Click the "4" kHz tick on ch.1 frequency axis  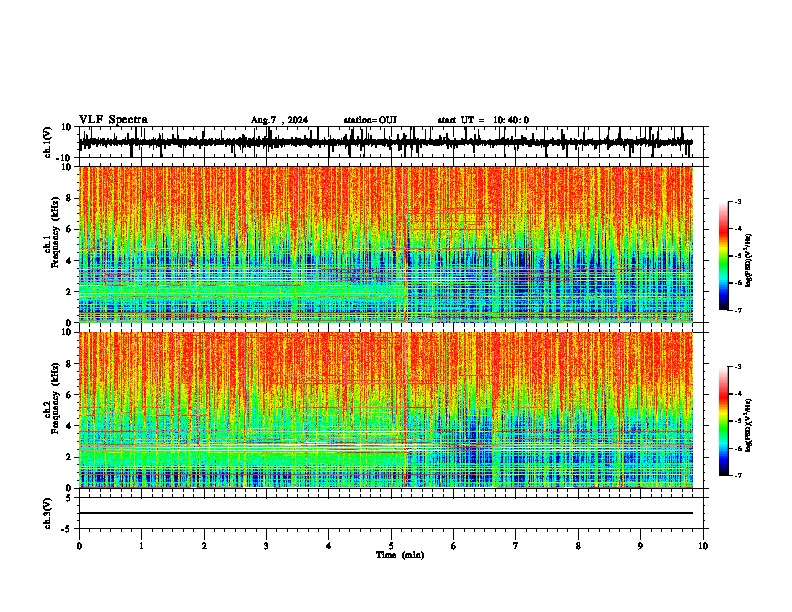coord(69,261)
